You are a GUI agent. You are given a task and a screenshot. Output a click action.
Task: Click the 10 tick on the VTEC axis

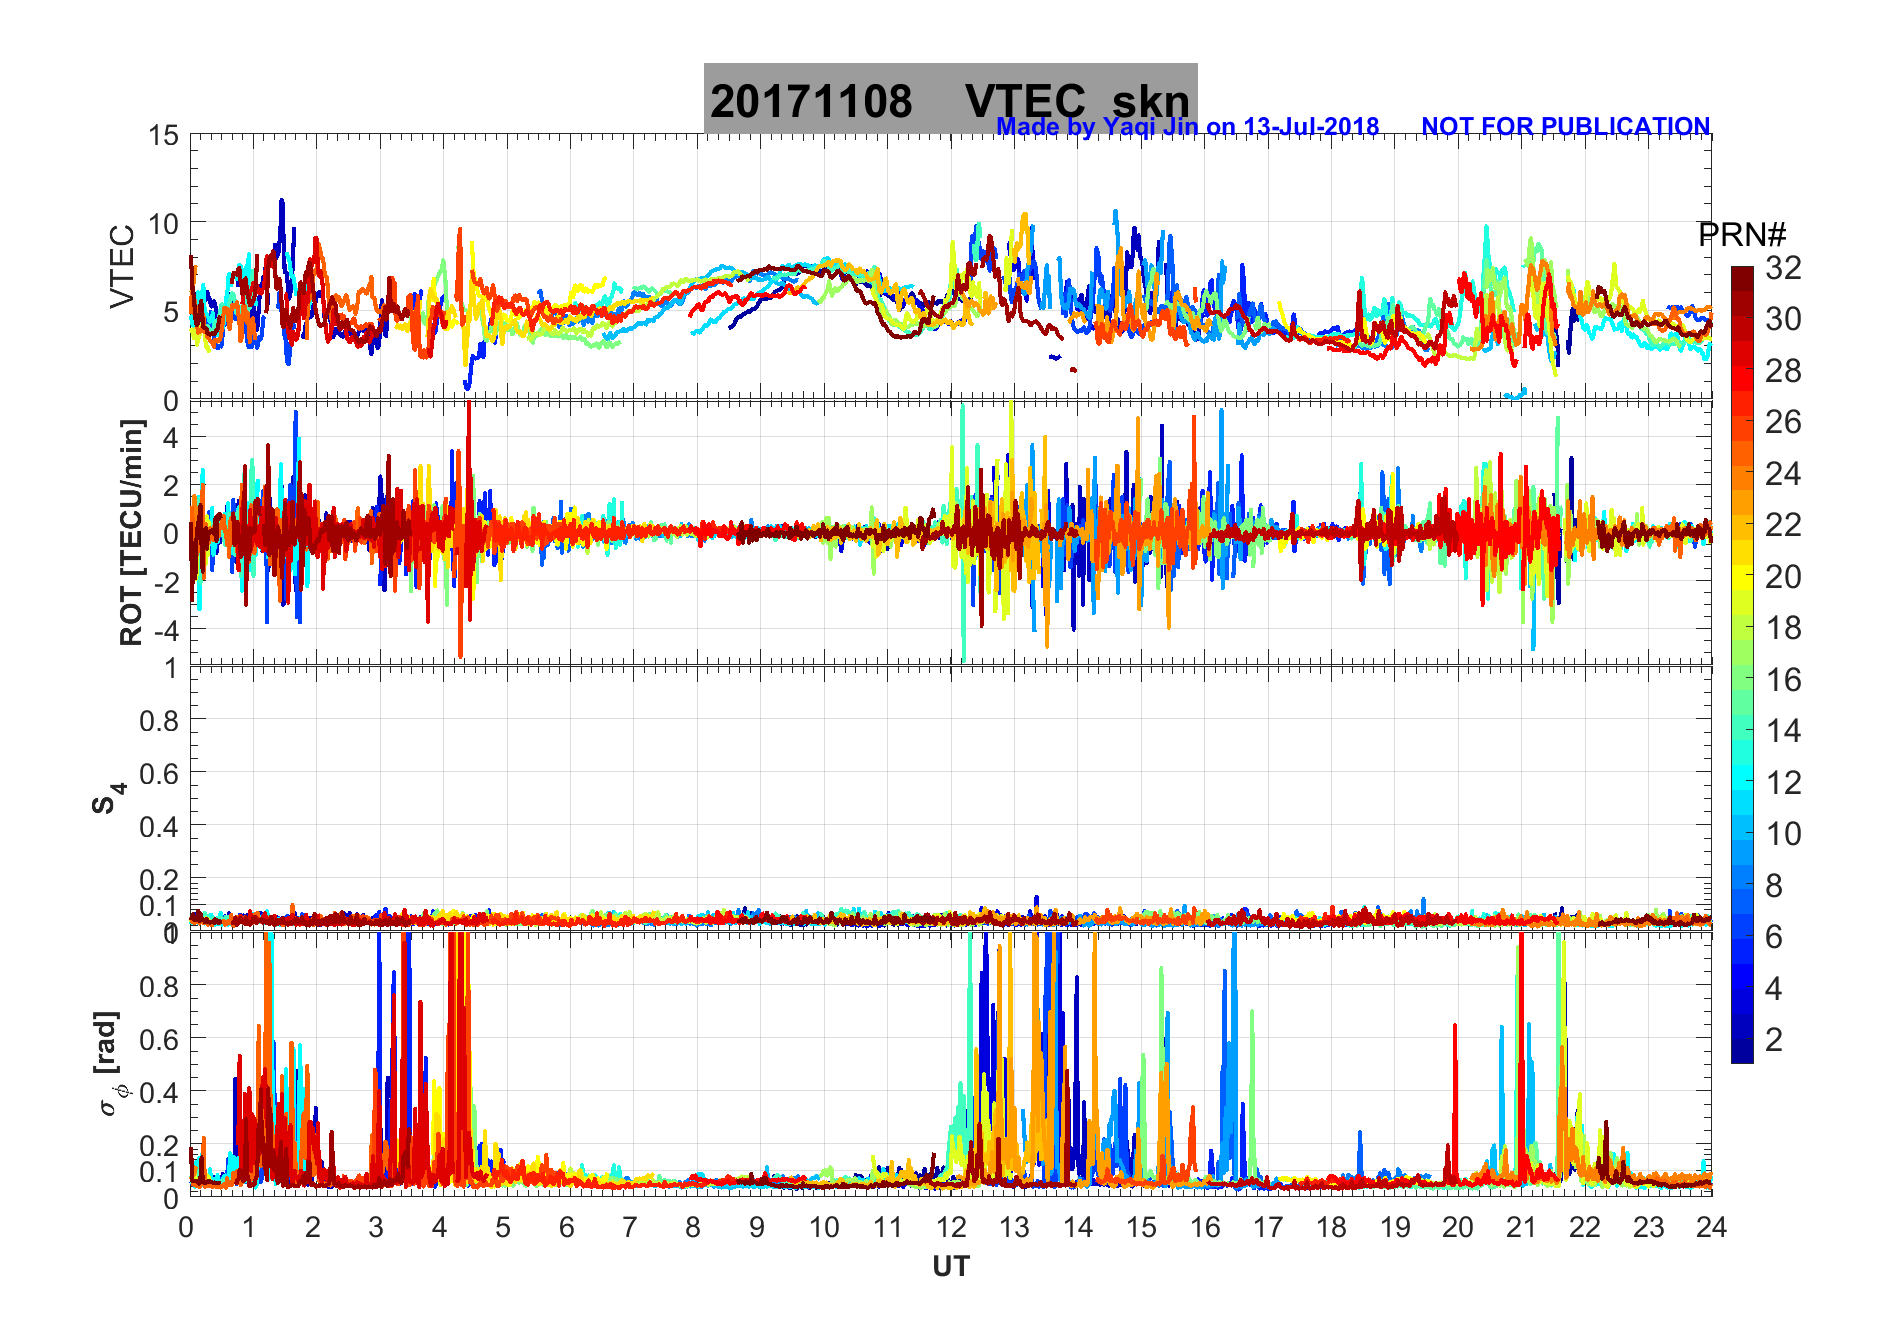(163, 224)
